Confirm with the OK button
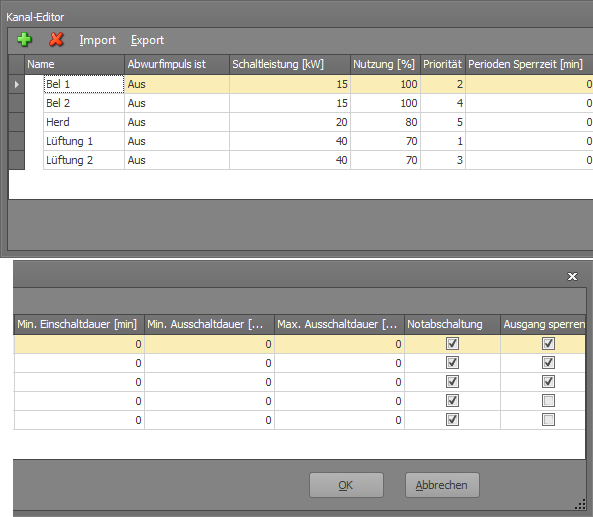 pyautogui.click(x=346, y=485)
